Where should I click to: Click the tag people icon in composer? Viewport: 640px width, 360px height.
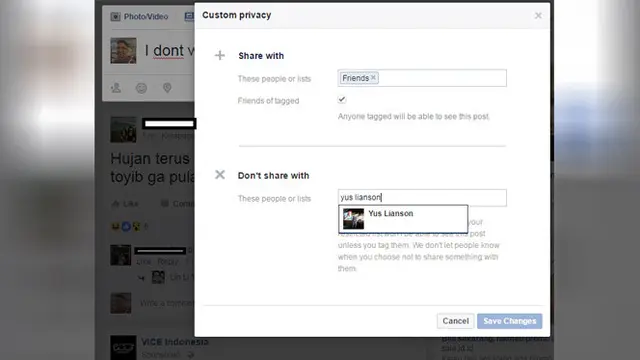point(116,88)
